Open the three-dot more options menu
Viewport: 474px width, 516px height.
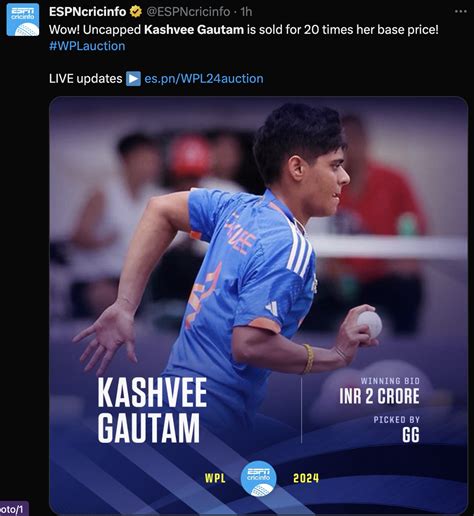pos(461,11)
